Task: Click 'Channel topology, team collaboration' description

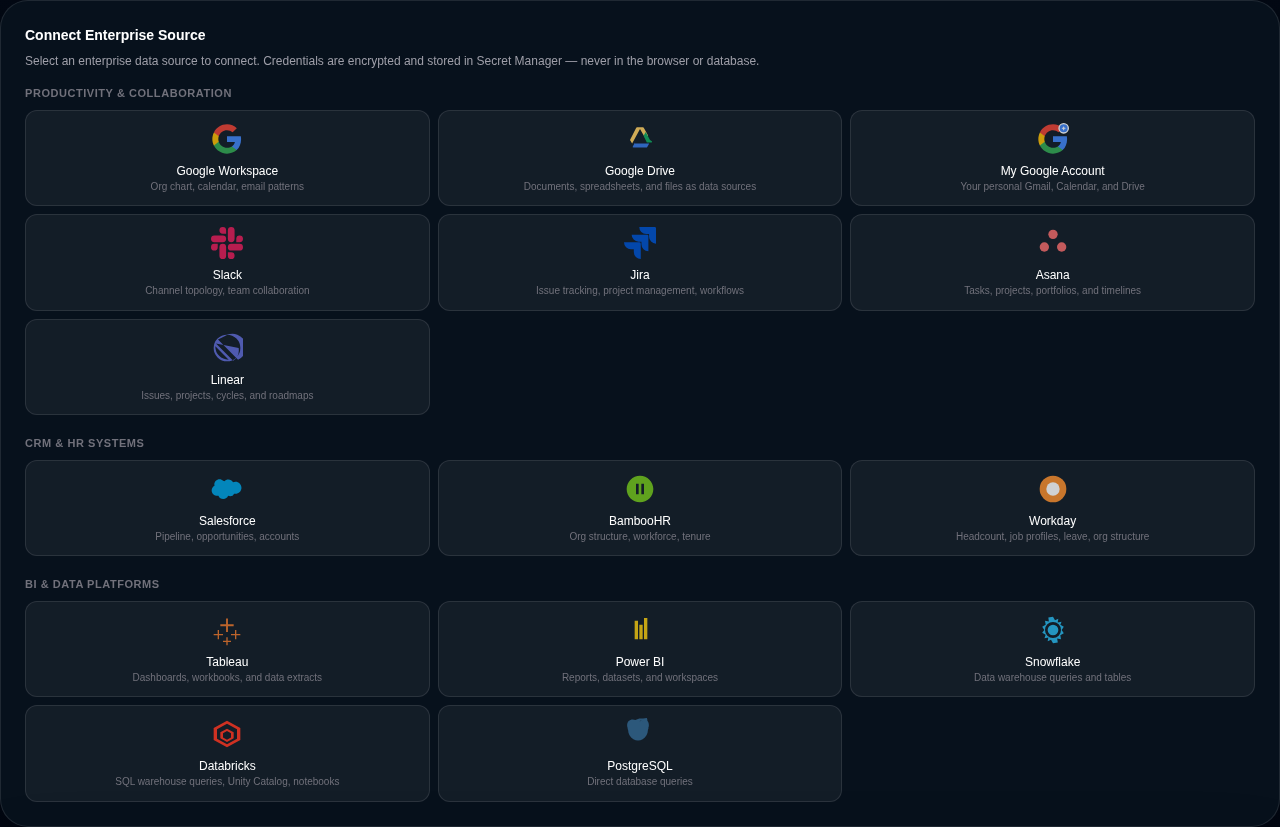Action: [227, 291]
